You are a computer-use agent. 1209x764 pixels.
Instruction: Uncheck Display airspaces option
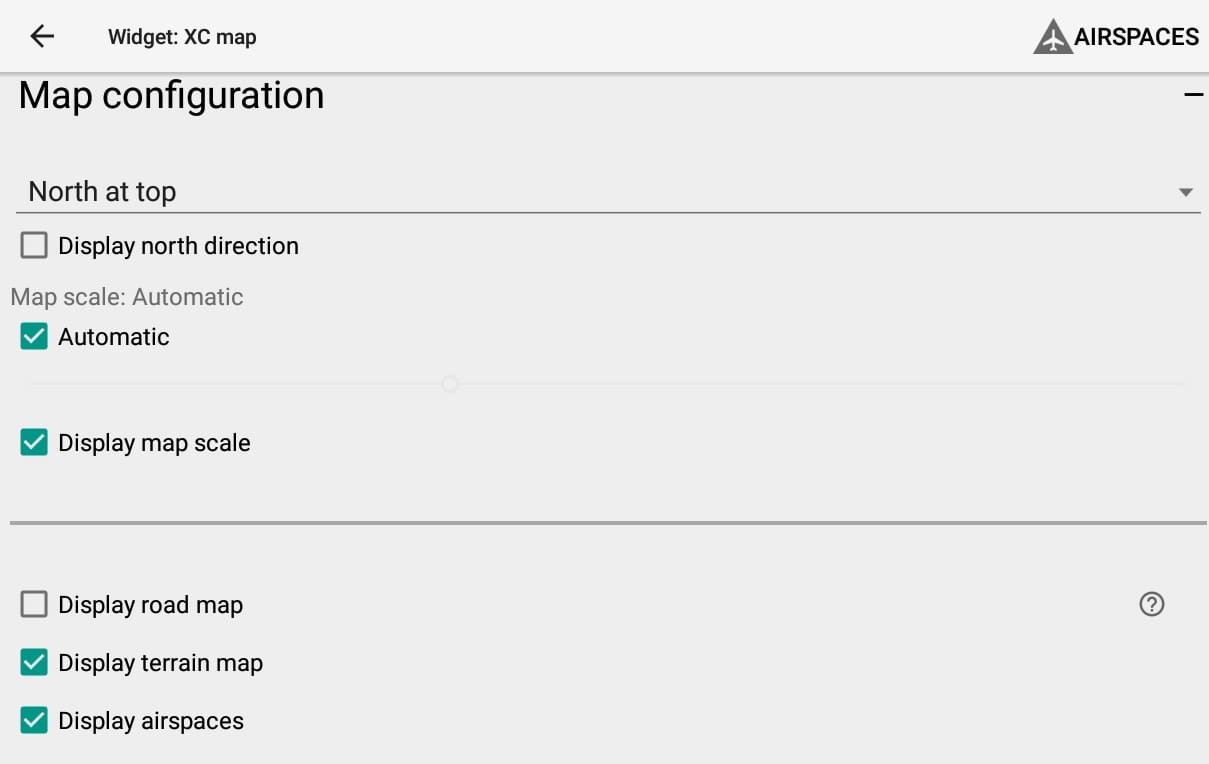(34, 720)
